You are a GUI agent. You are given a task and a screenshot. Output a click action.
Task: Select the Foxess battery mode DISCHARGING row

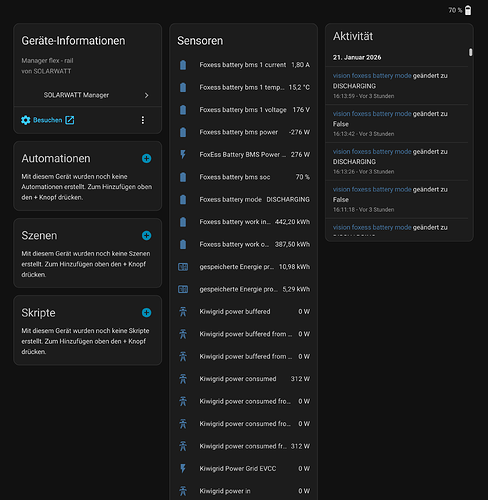(x=243, y=199)
